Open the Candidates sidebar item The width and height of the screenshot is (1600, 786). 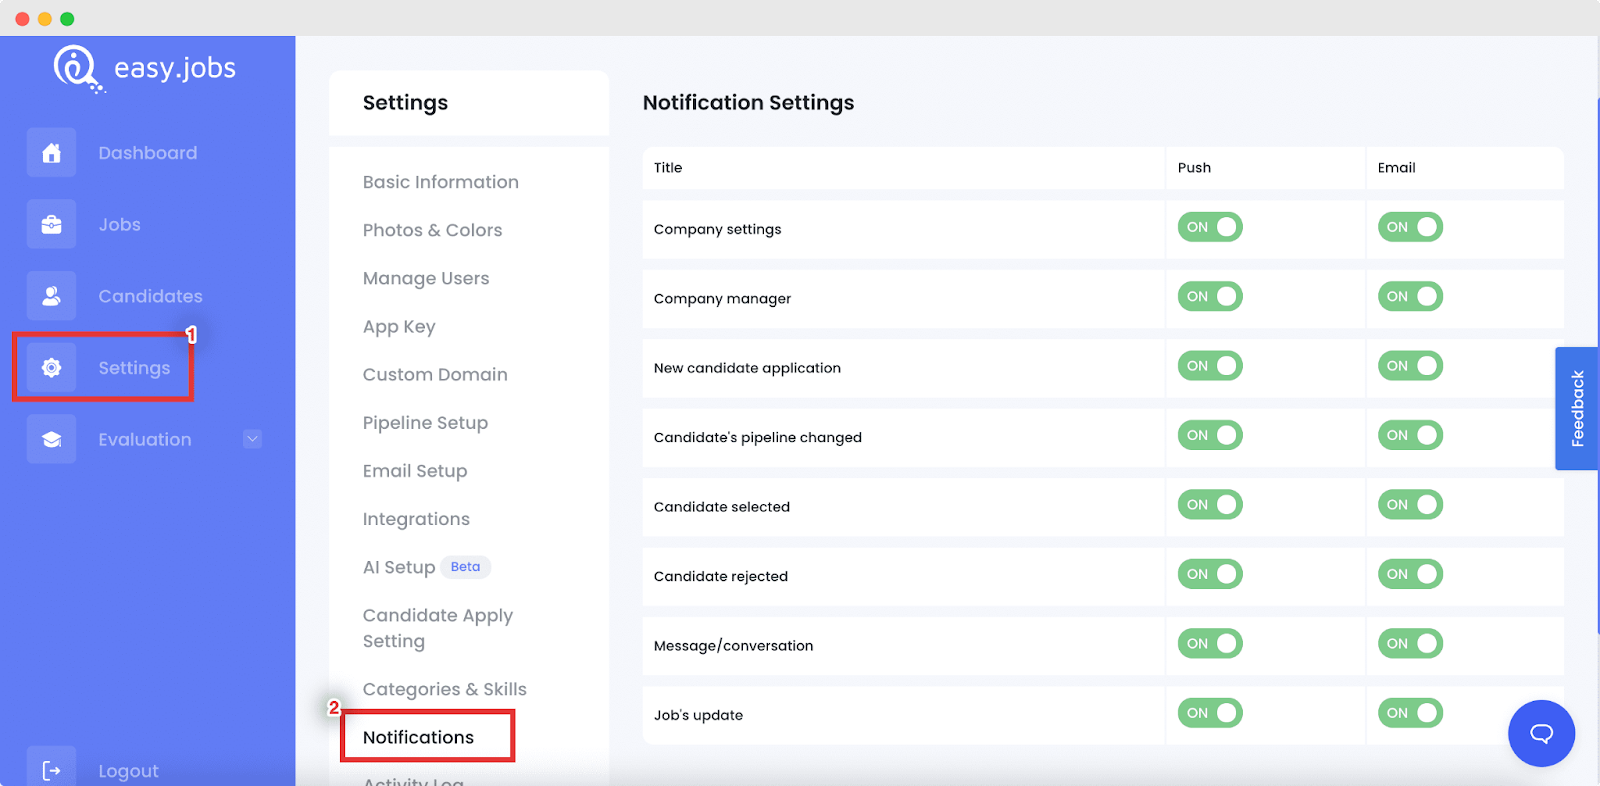150,296
